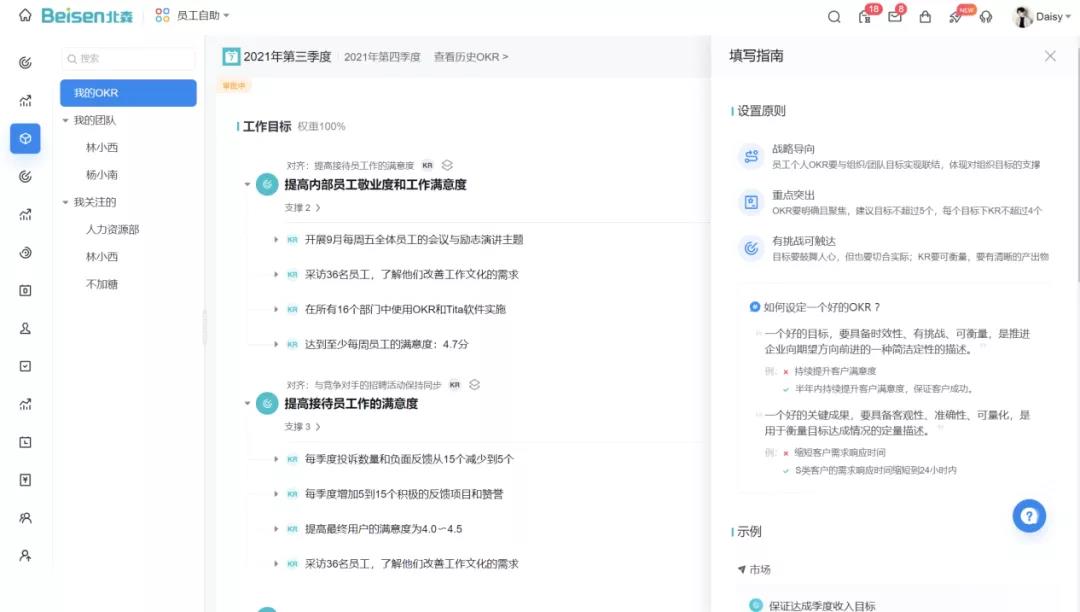Click in the 搜索 search field
The width and height of the screenshot is (1080, 612).
click(128, 59)
